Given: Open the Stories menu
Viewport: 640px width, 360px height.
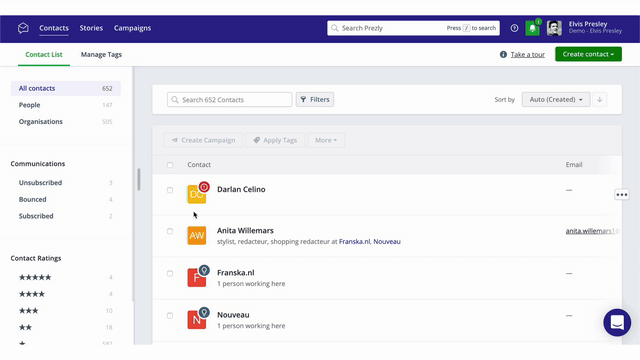Looking at the screenshot, I should (91, 28).
